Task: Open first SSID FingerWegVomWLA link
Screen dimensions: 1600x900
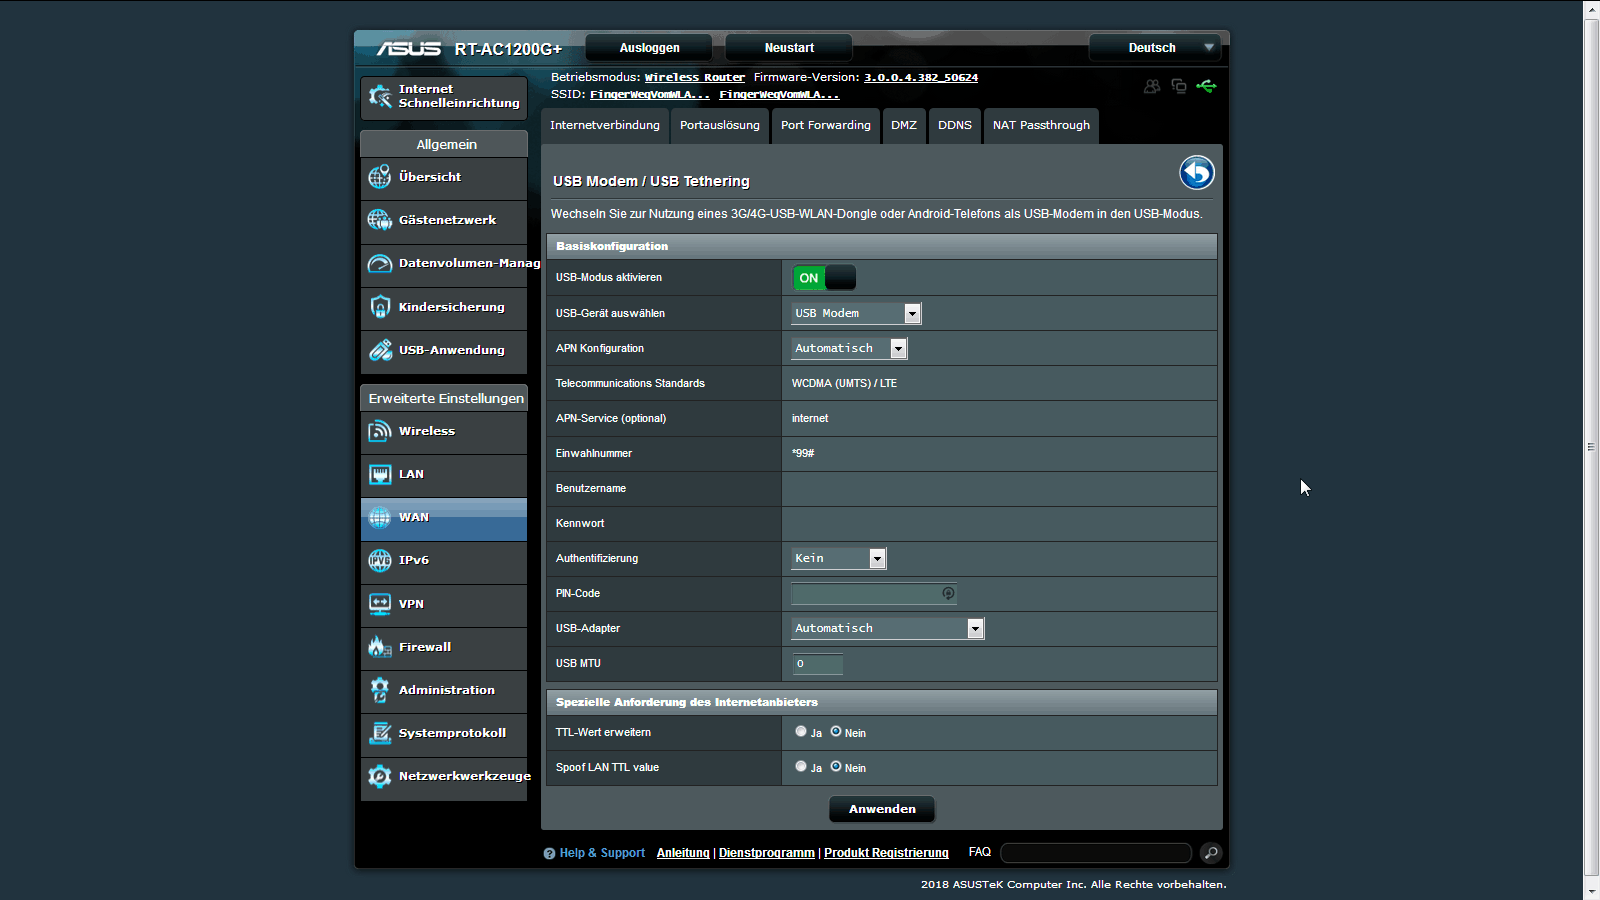Action: [x=650, y=94]
